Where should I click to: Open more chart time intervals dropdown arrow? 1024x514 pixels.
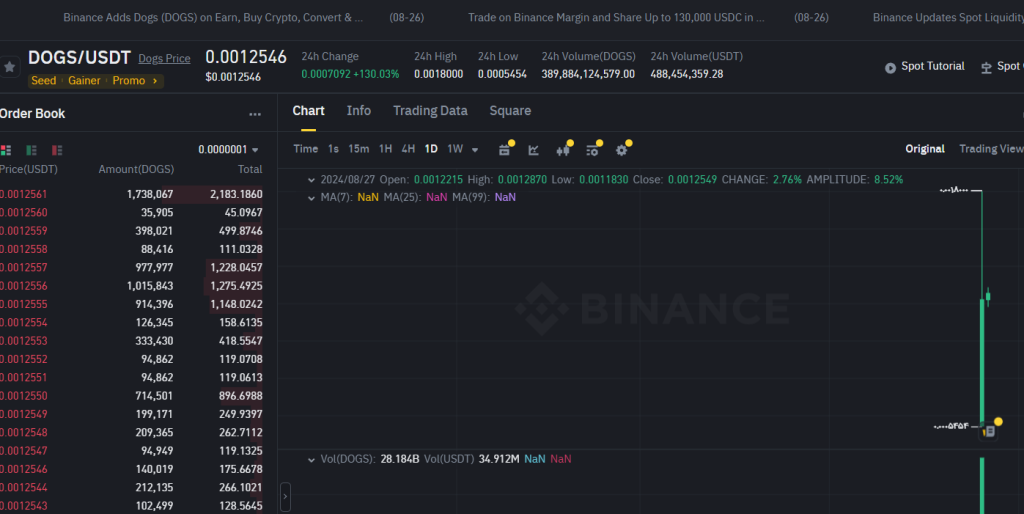click(475, 150)
